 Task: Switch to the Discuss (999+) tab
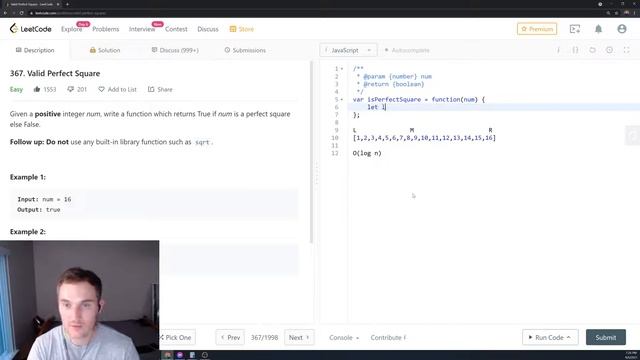(175, 50)
